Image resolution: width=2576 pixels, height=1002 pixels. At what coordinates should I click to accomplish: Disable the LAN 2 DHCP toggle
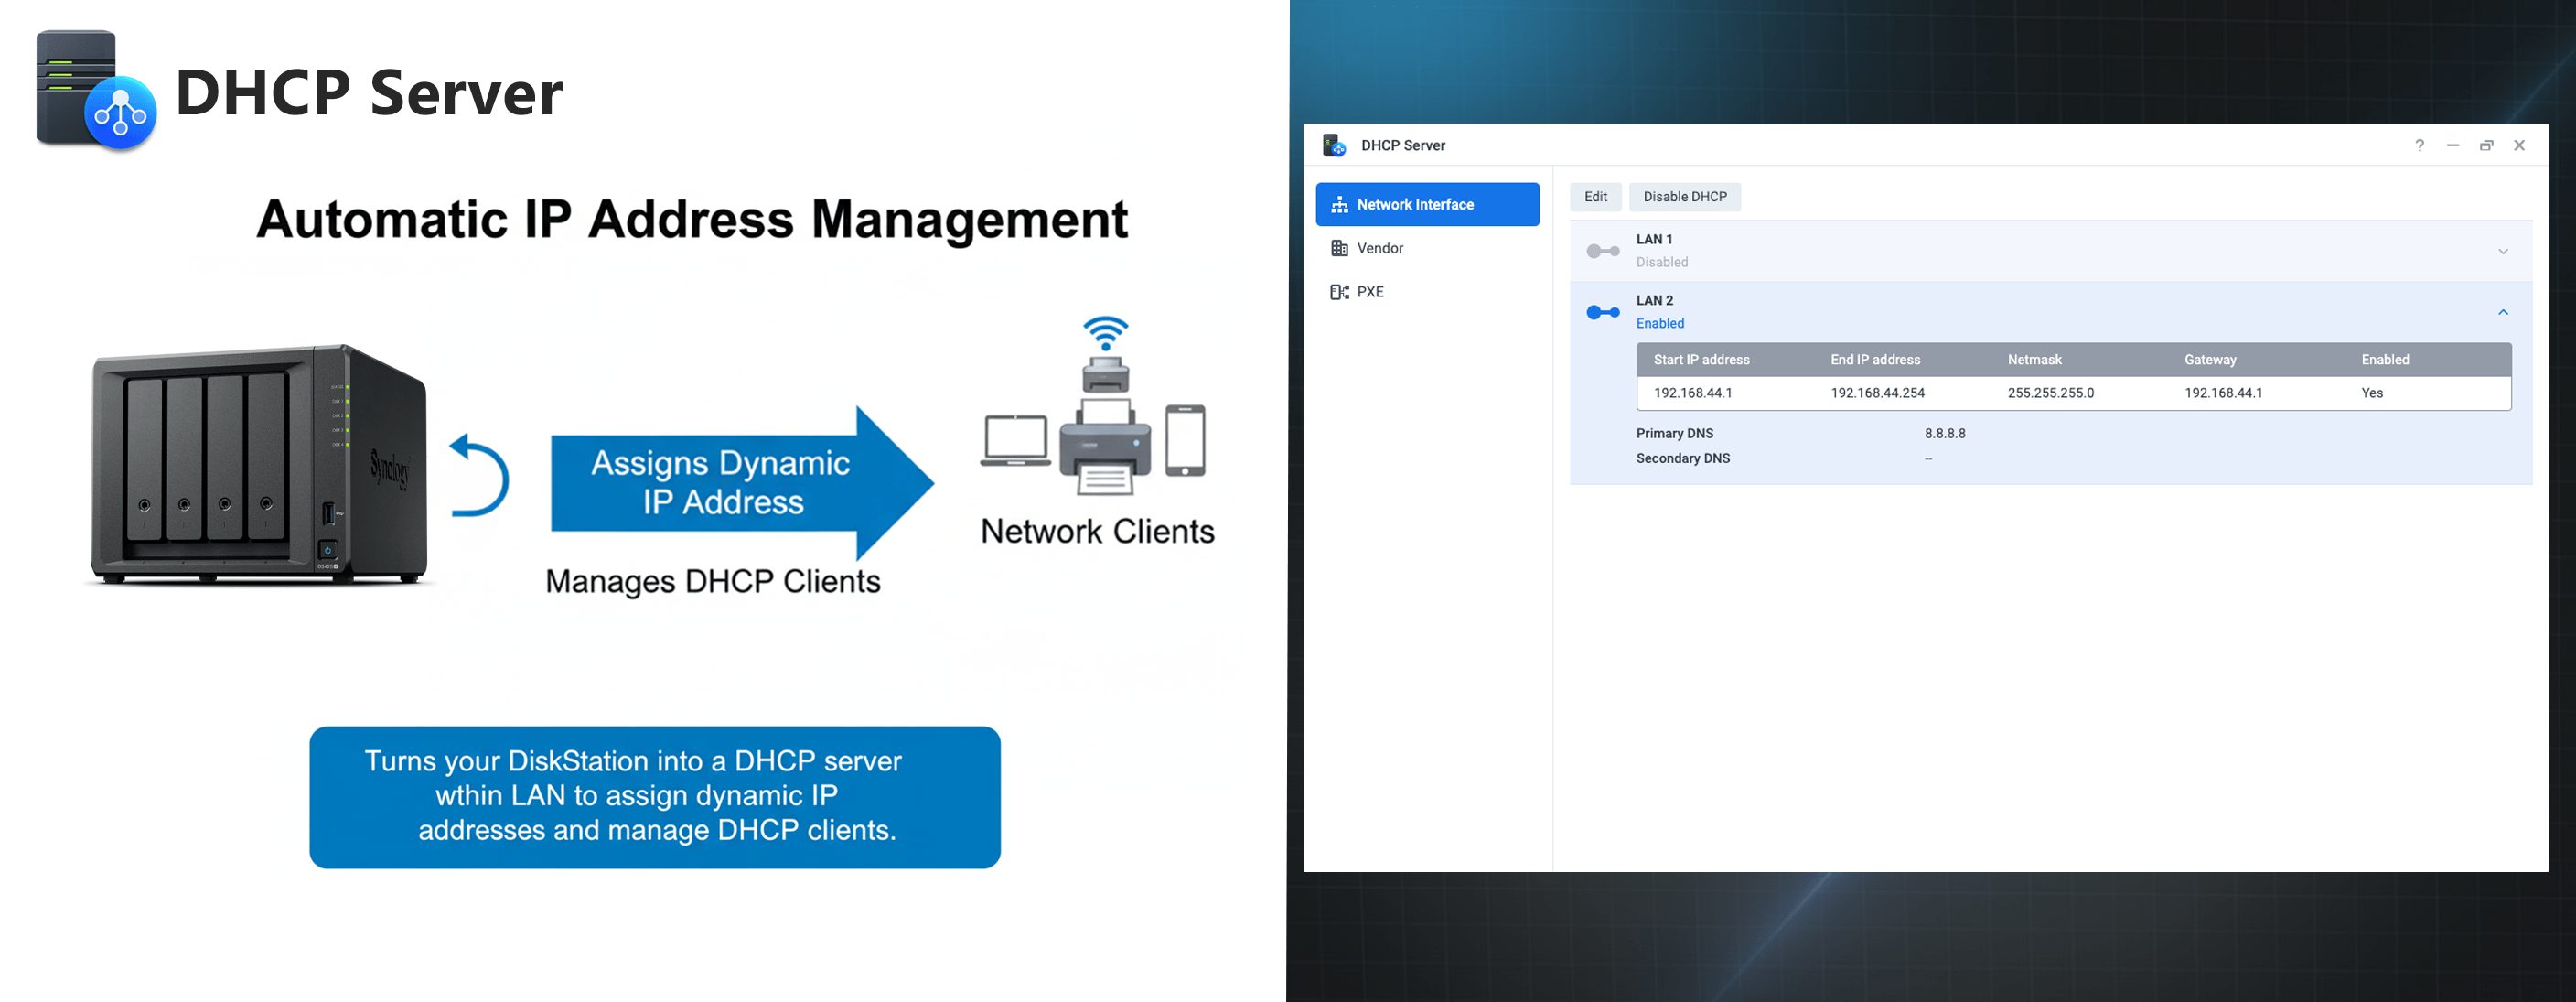(1601, 311)
